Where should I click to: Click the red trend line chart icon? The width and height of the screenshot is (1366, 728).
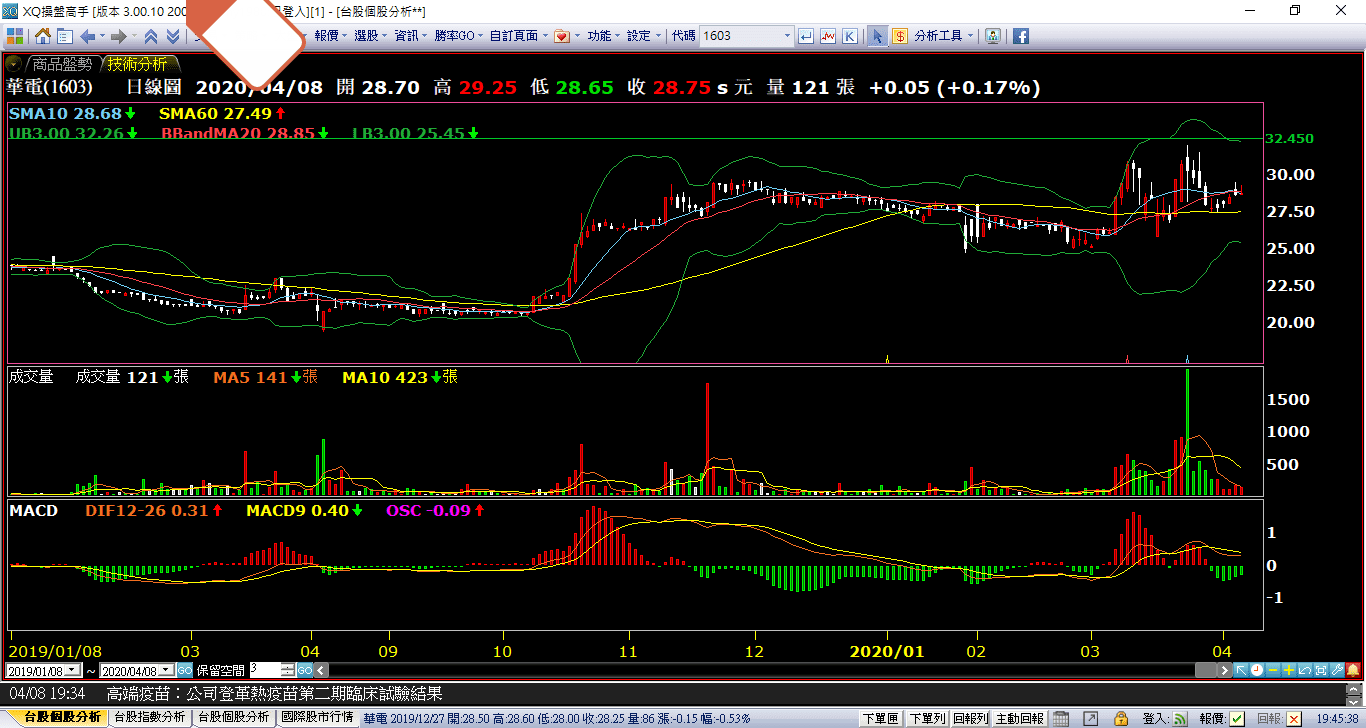(x=828, y=36)
